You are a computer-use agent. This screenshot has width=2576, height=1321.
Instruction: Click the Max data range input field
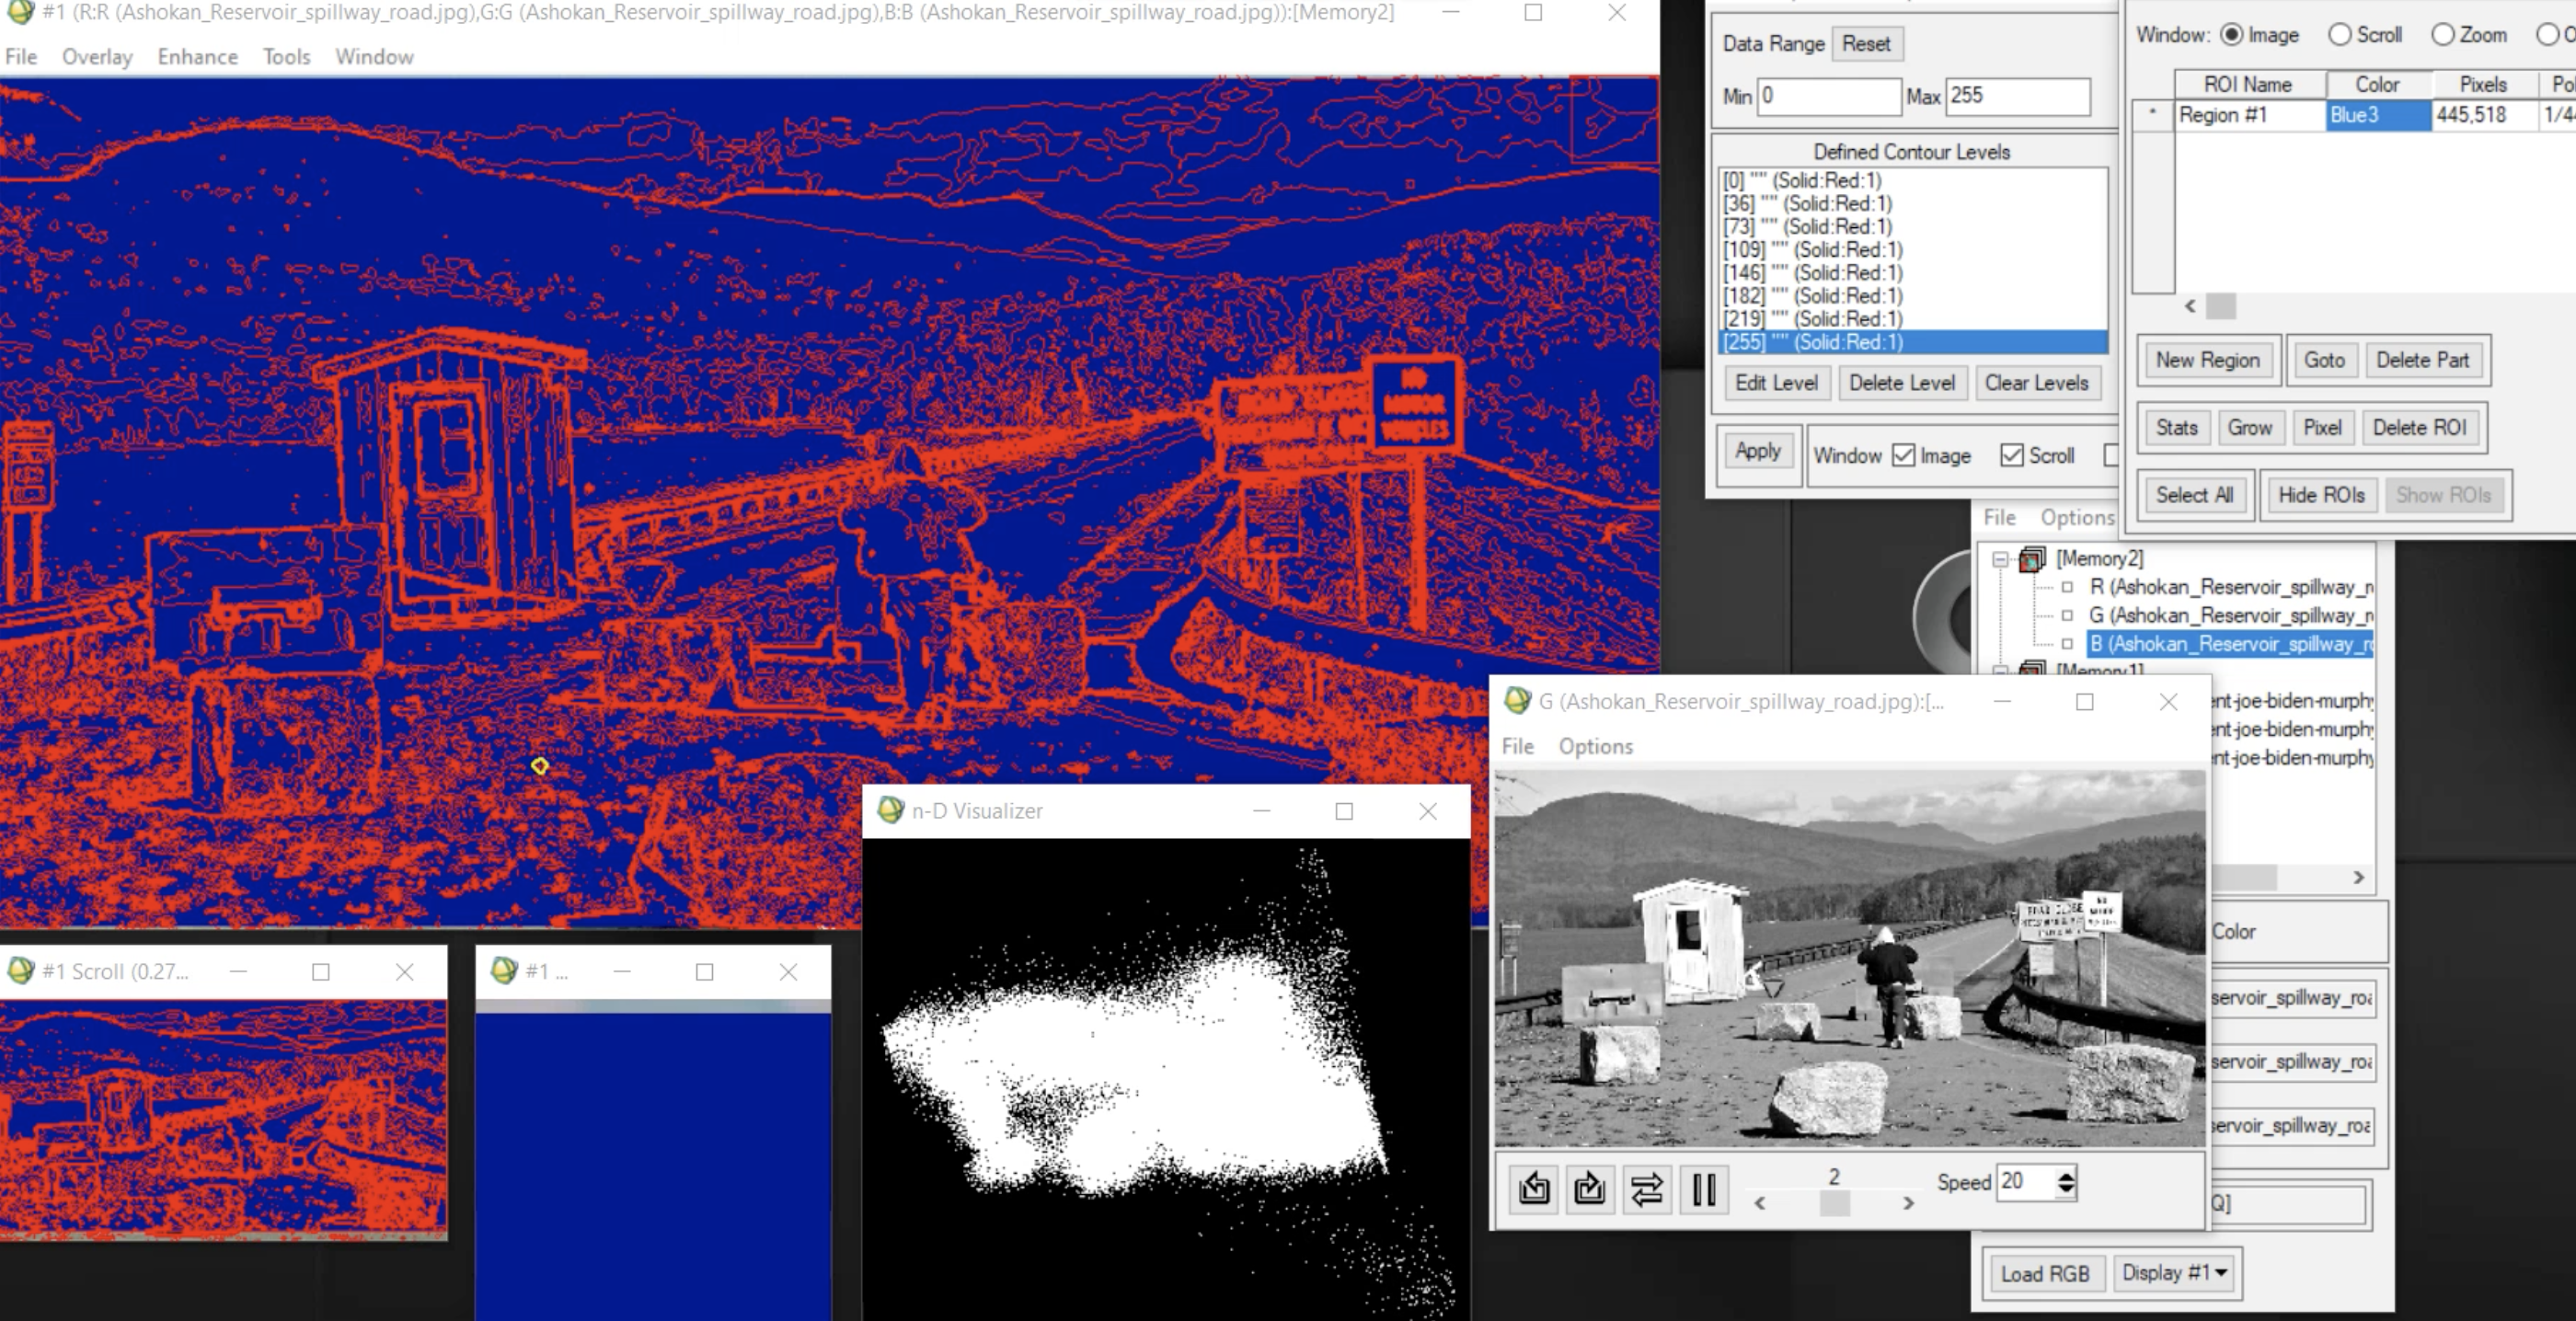[x=2017, y=96]
